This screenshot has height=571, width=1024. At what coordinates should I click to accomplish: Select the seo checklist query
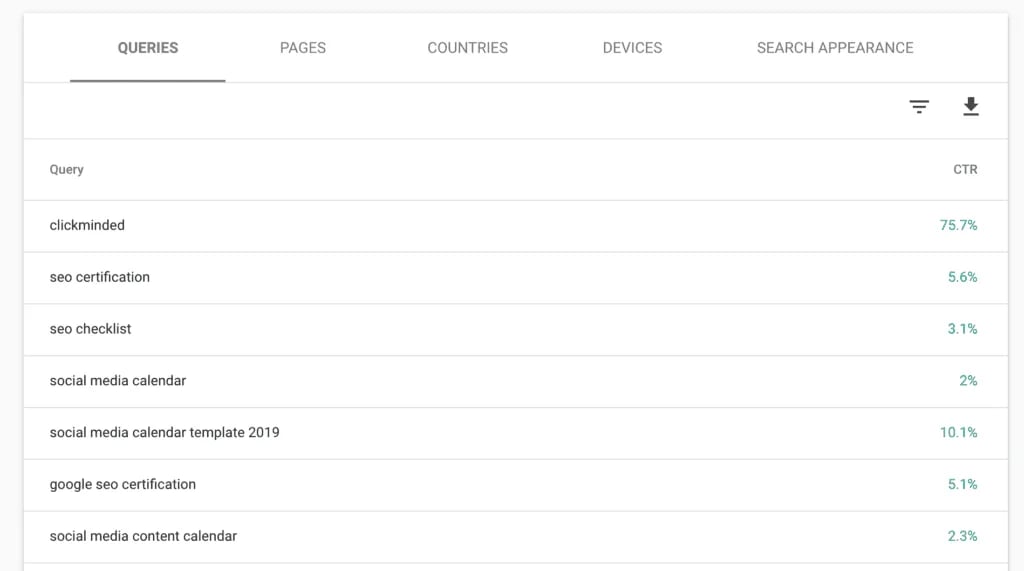click(x=91, y=329)
